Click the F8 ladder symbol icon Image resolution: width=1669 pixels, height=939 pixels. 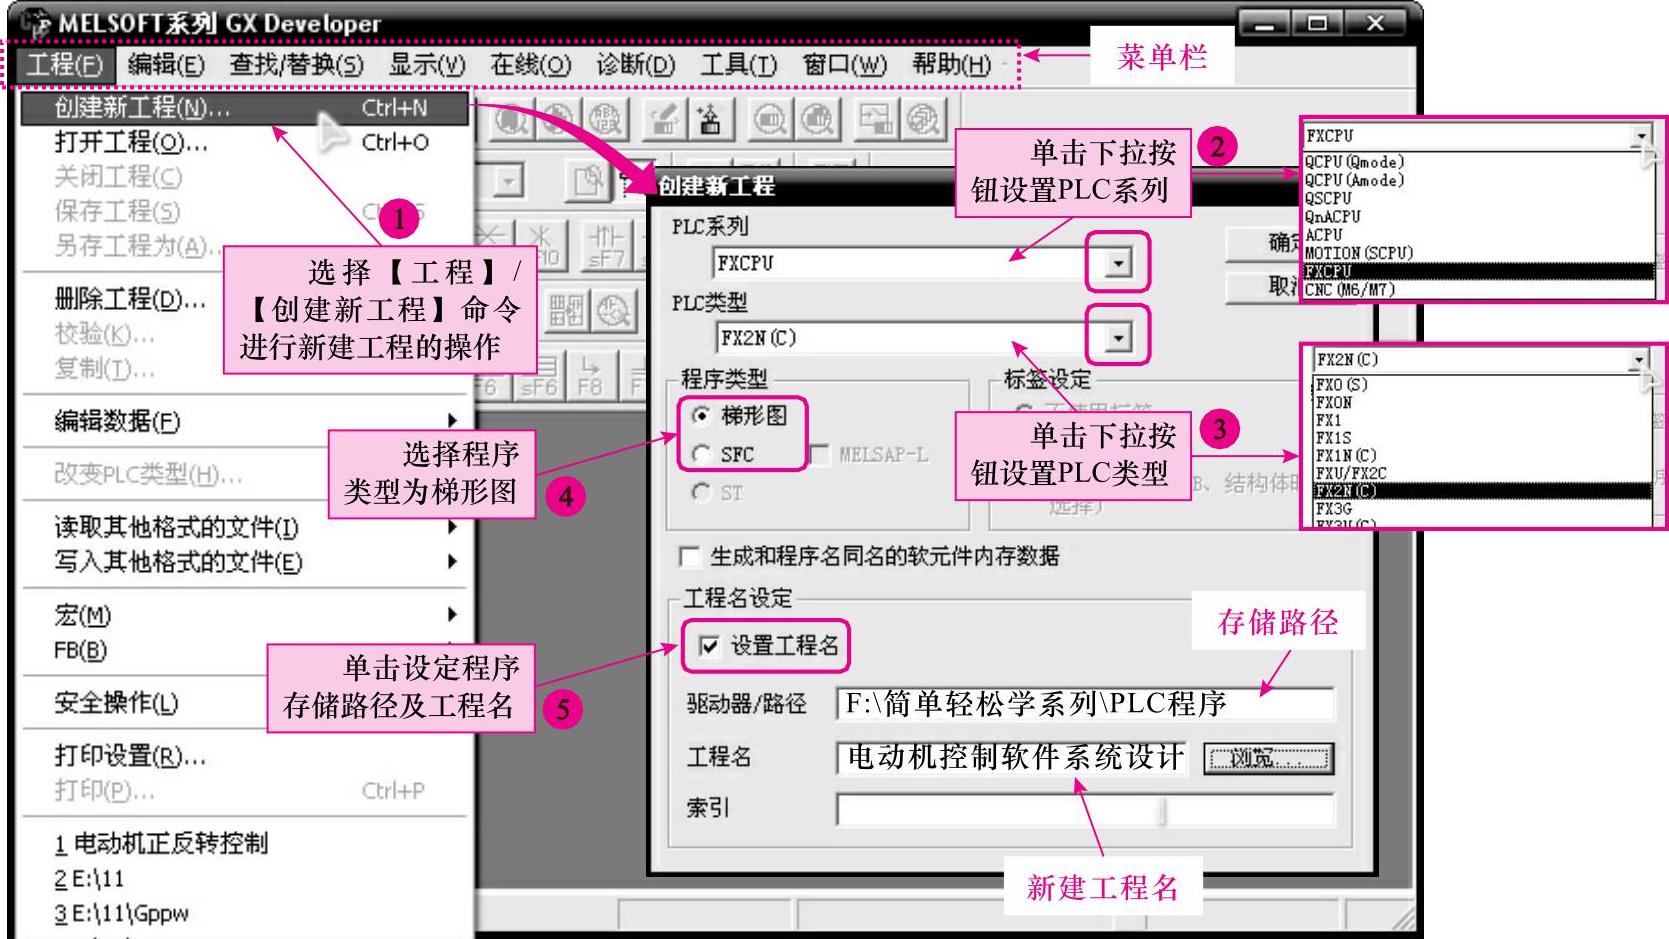(x=590, y=374)
